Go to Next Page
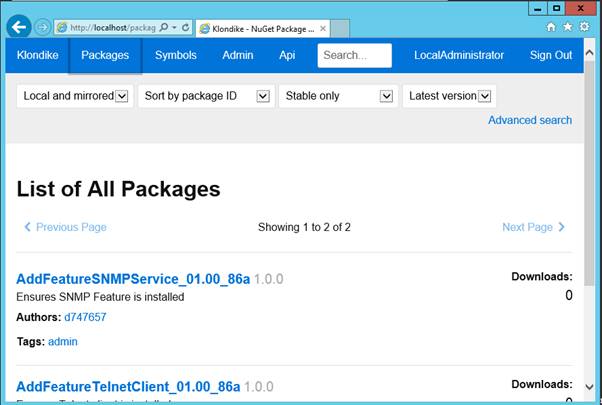The width and height of the screenshot is (602, 405). [x=534, y=227]
